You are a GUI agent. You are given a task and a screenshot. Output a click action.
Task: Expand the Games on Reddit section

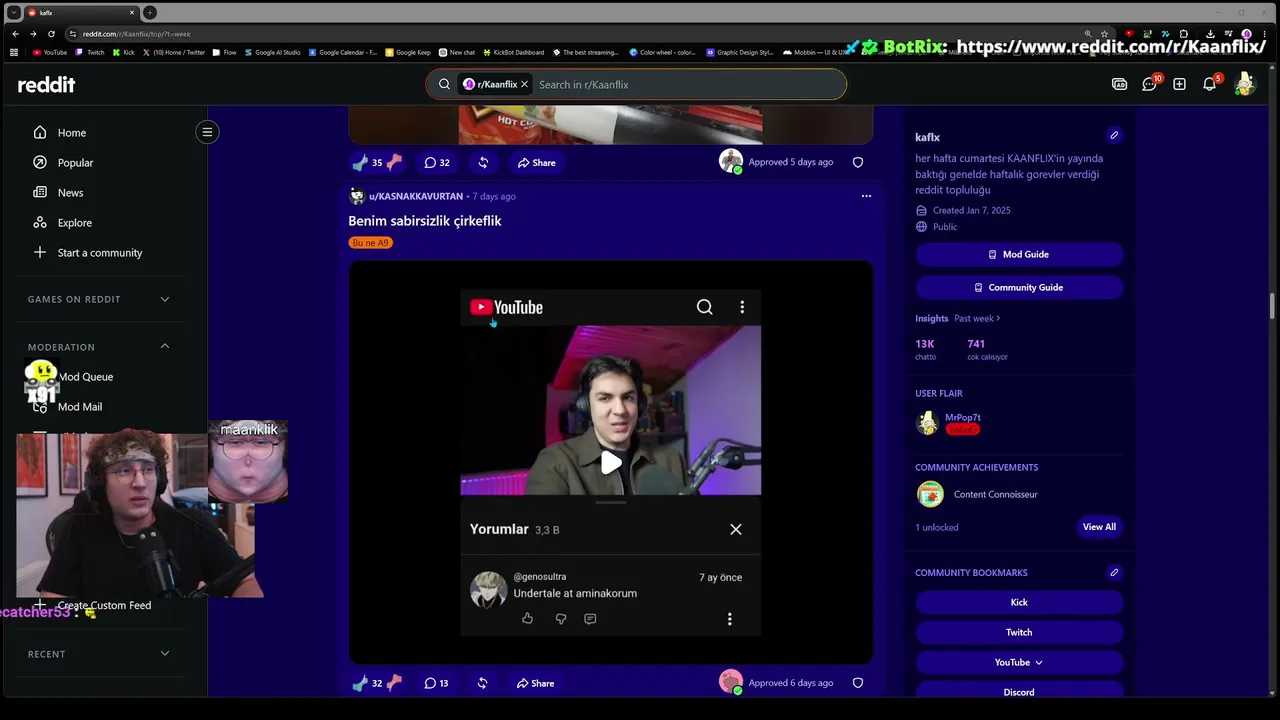(165, 299)
